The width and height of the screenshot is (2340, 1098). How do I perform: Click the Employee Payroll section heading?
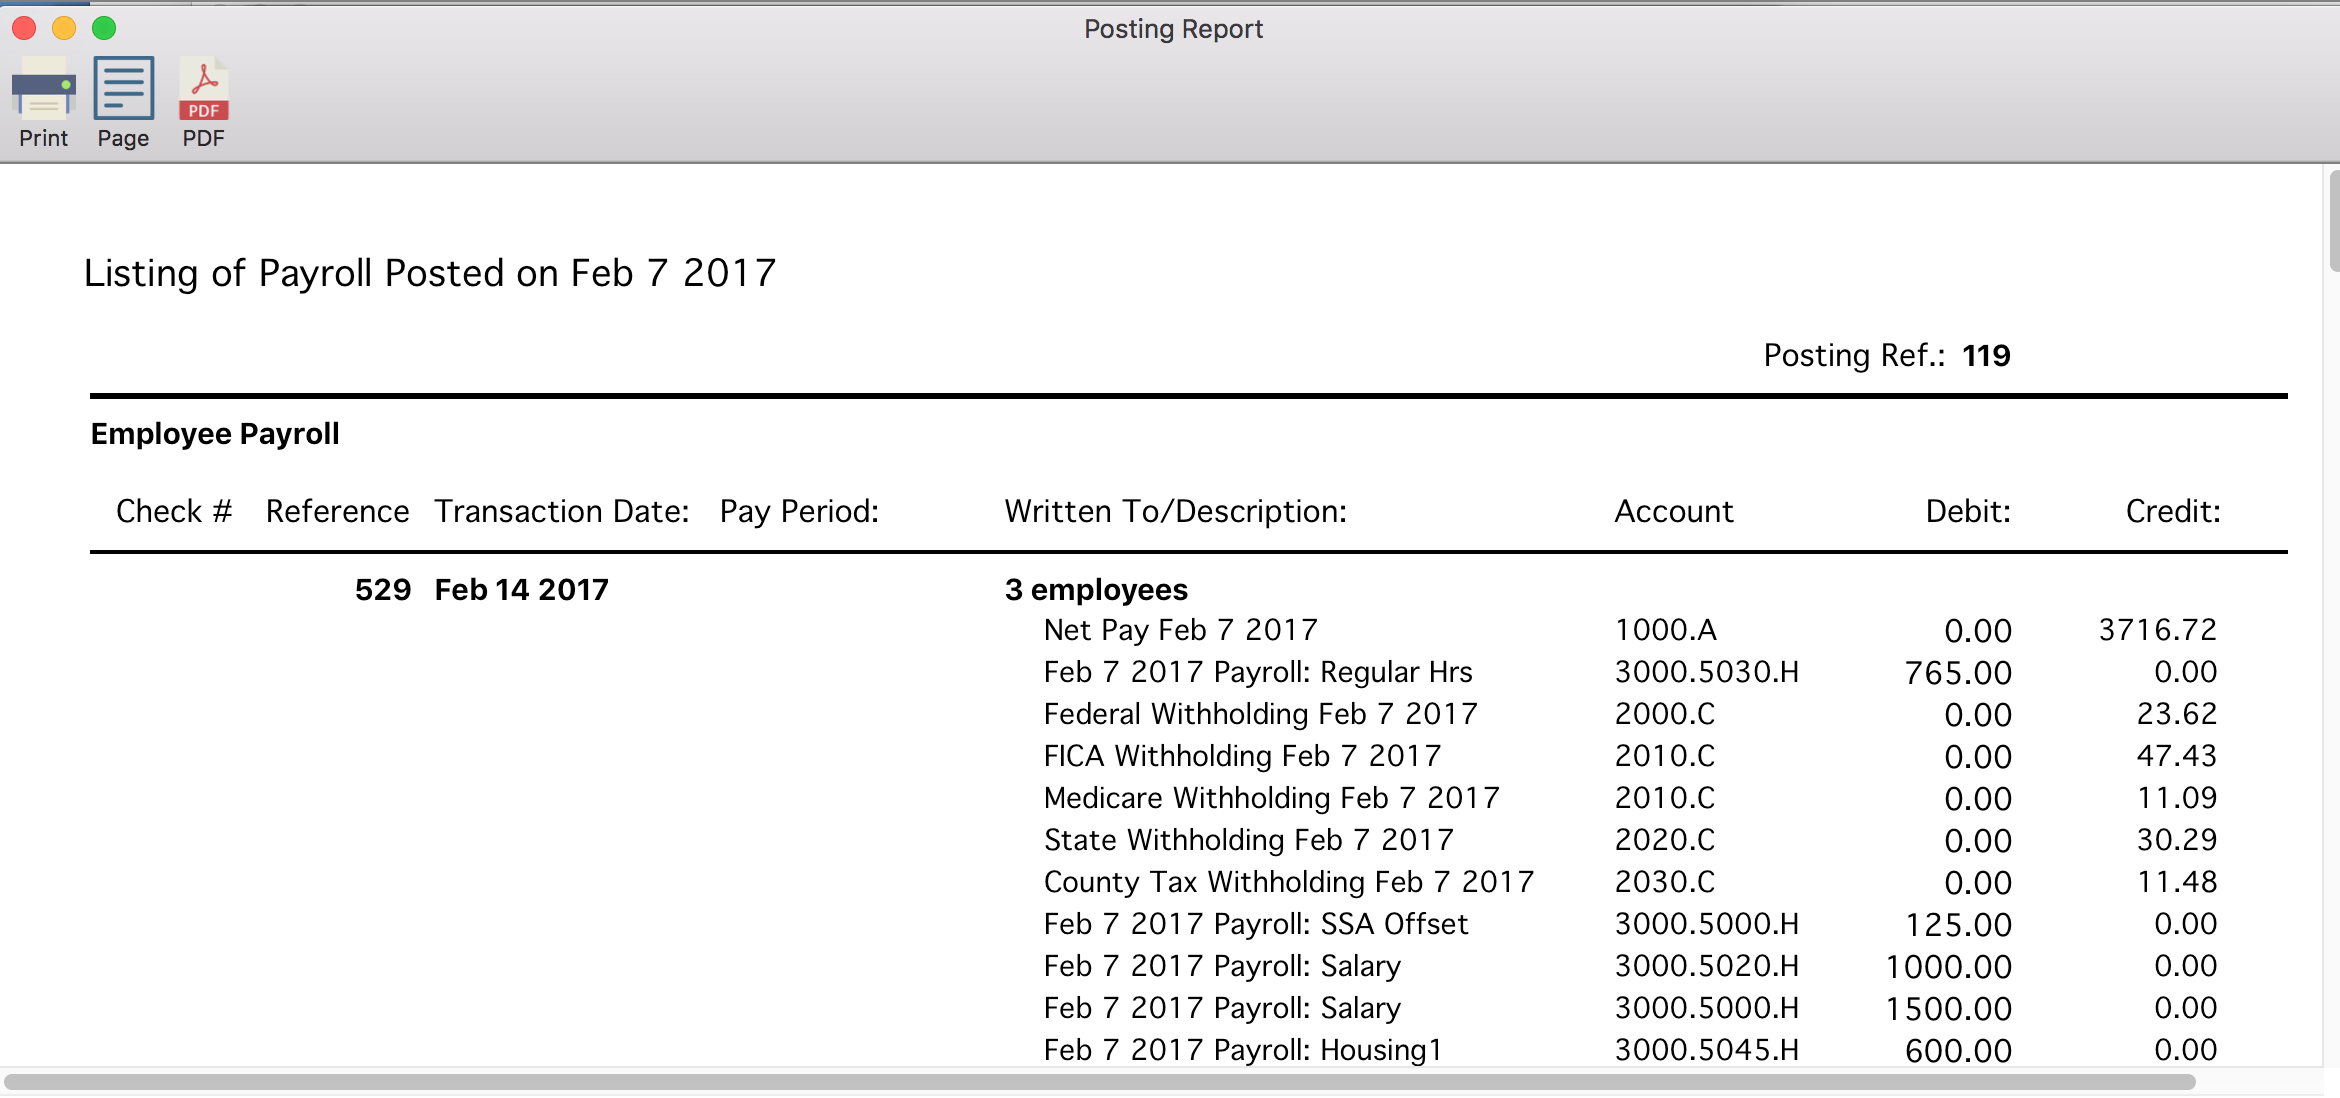coord(214,433)
